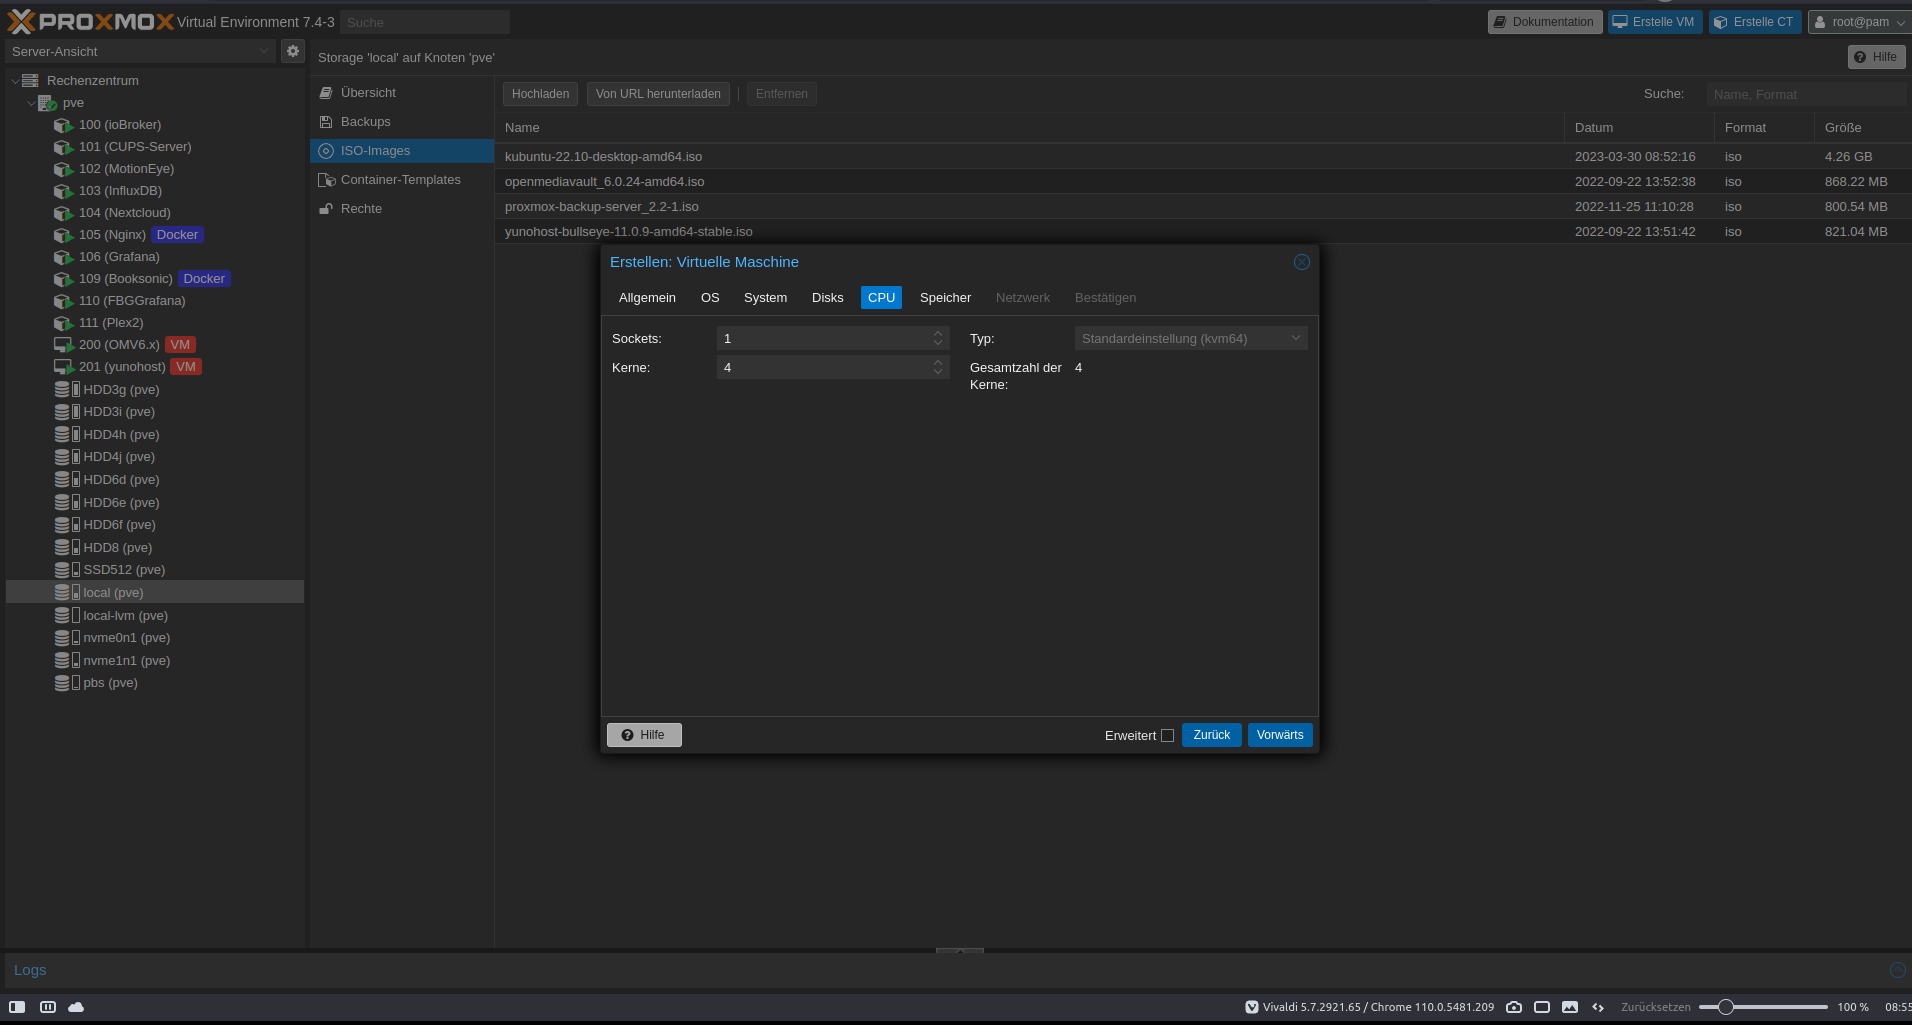The width and height of the screenshot is (1912, 1025).
Task: Click Vivaldi tab tiling icon
Action: pyautogui.click(x=47, y=1007)
